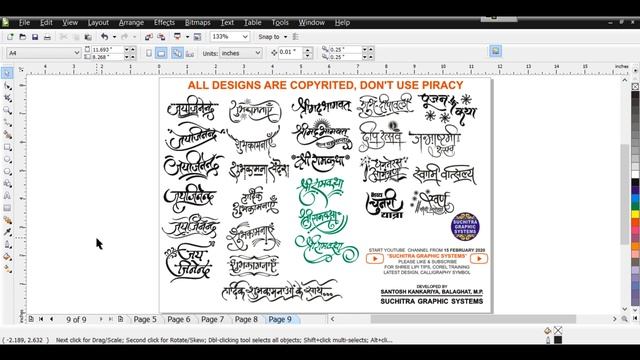Select the Fill tool

(x=7, y=257)
